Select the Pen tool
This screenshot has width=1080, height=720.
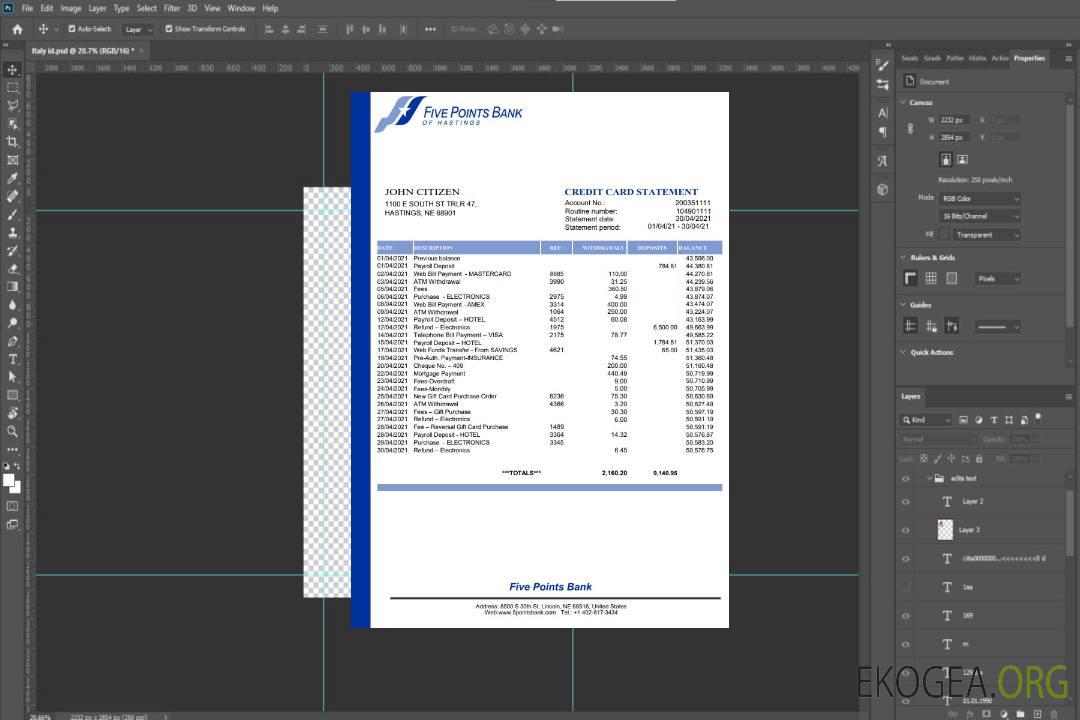pos(12,341)
